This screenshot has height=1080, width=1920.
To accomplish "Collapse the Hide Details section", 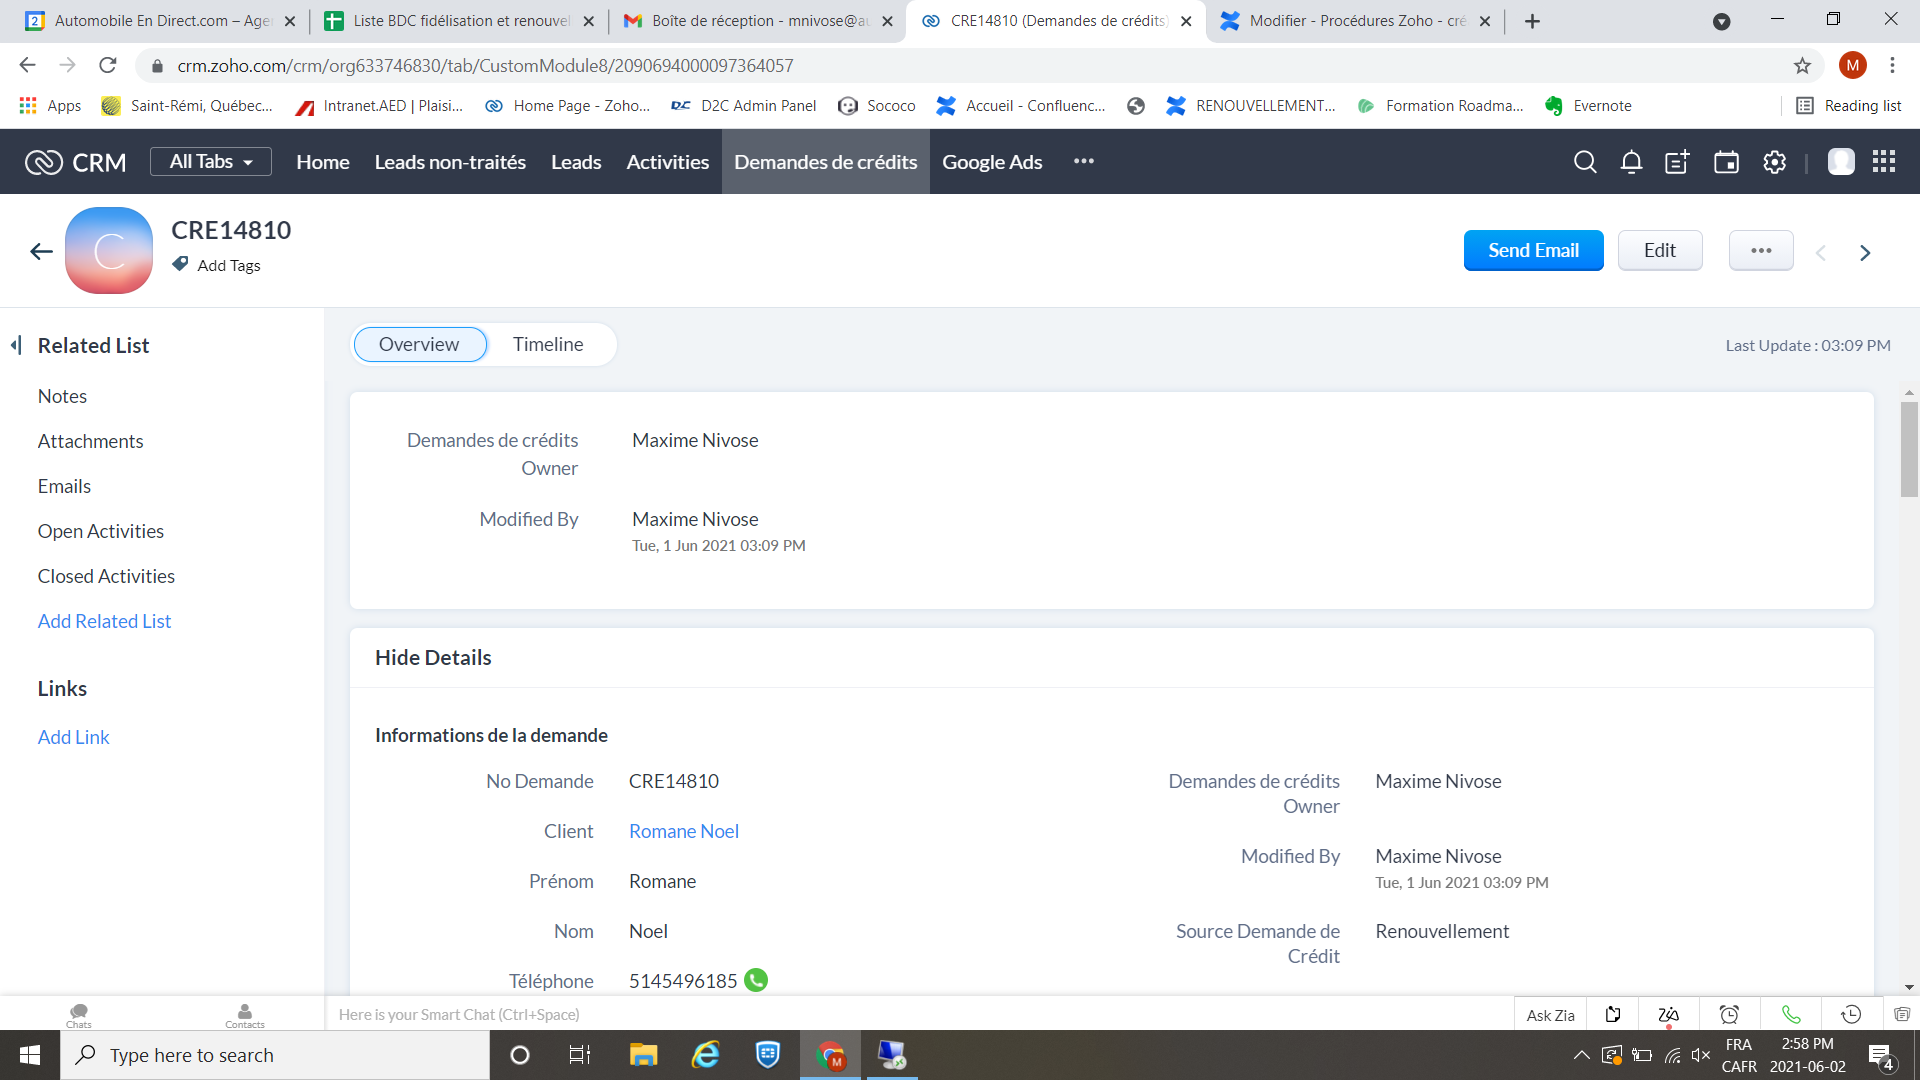I will [x=433, y=658].
